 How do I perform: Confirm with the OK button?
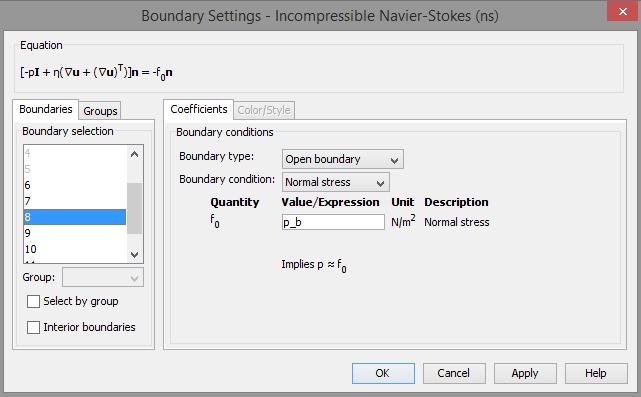point(383,373)
